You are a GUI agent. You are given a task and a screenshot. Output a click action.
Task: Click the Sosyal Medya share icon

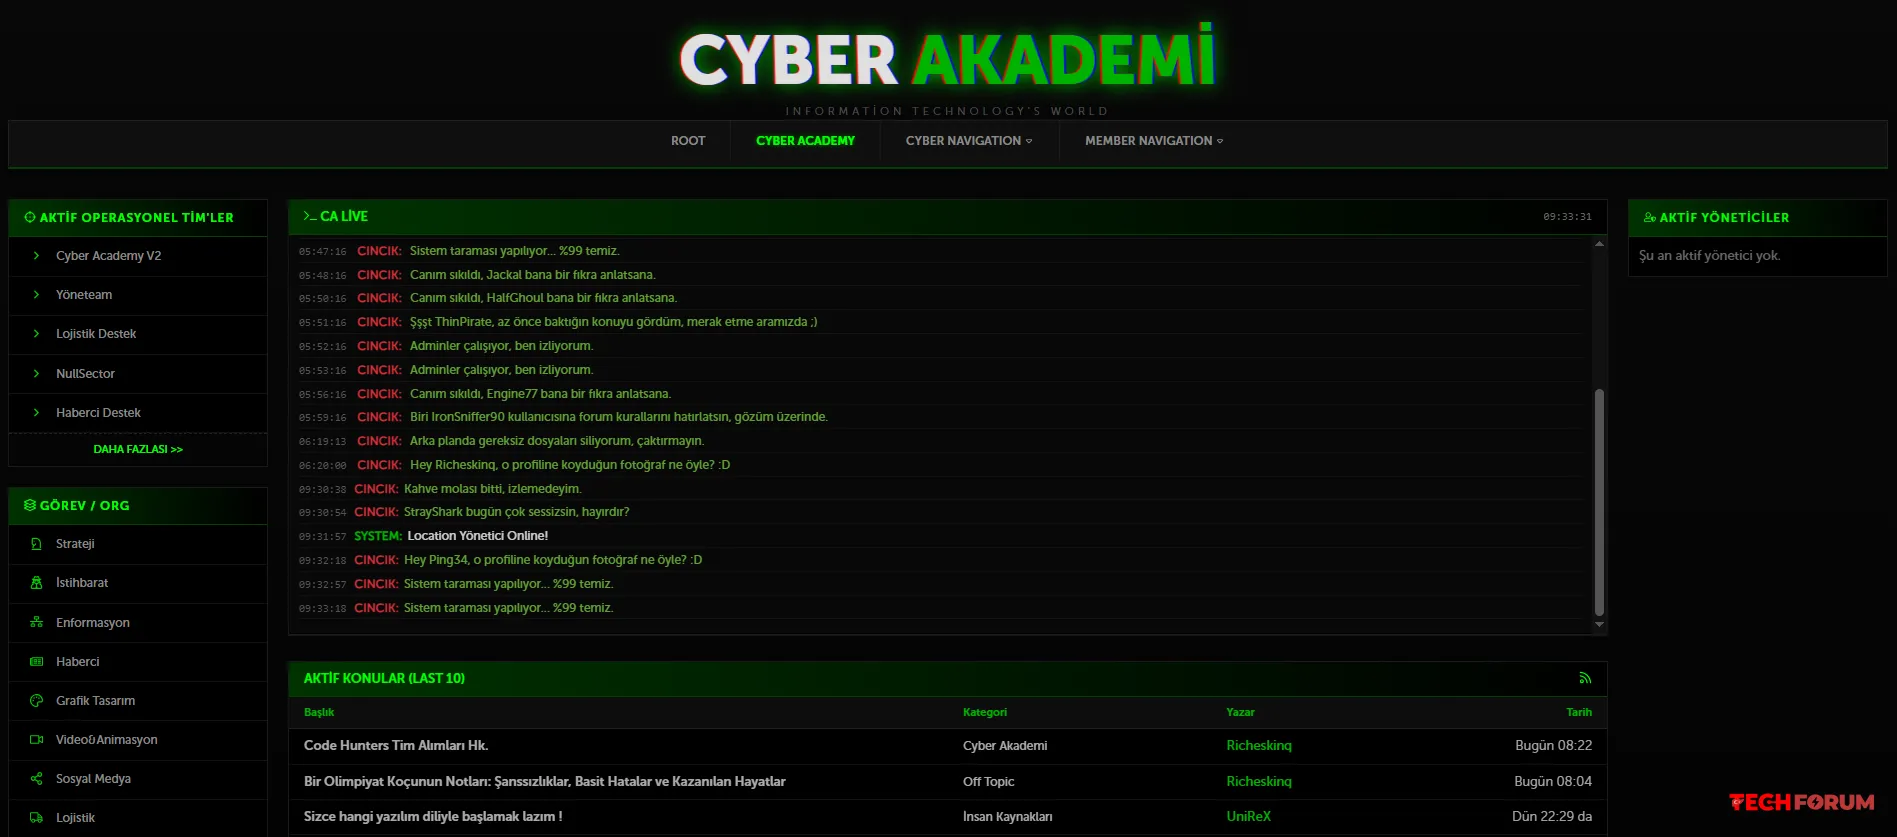coord(36,779)
